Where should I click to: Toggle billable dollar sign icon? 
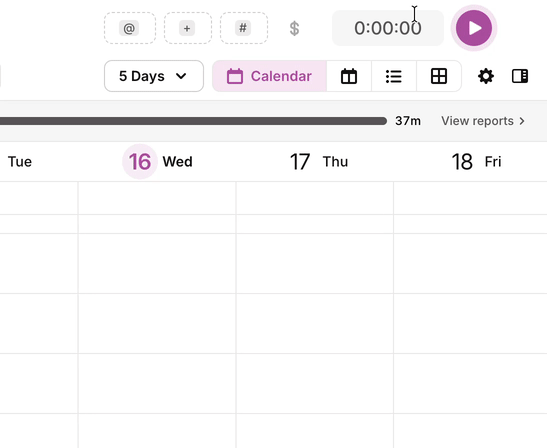(294, 28)
